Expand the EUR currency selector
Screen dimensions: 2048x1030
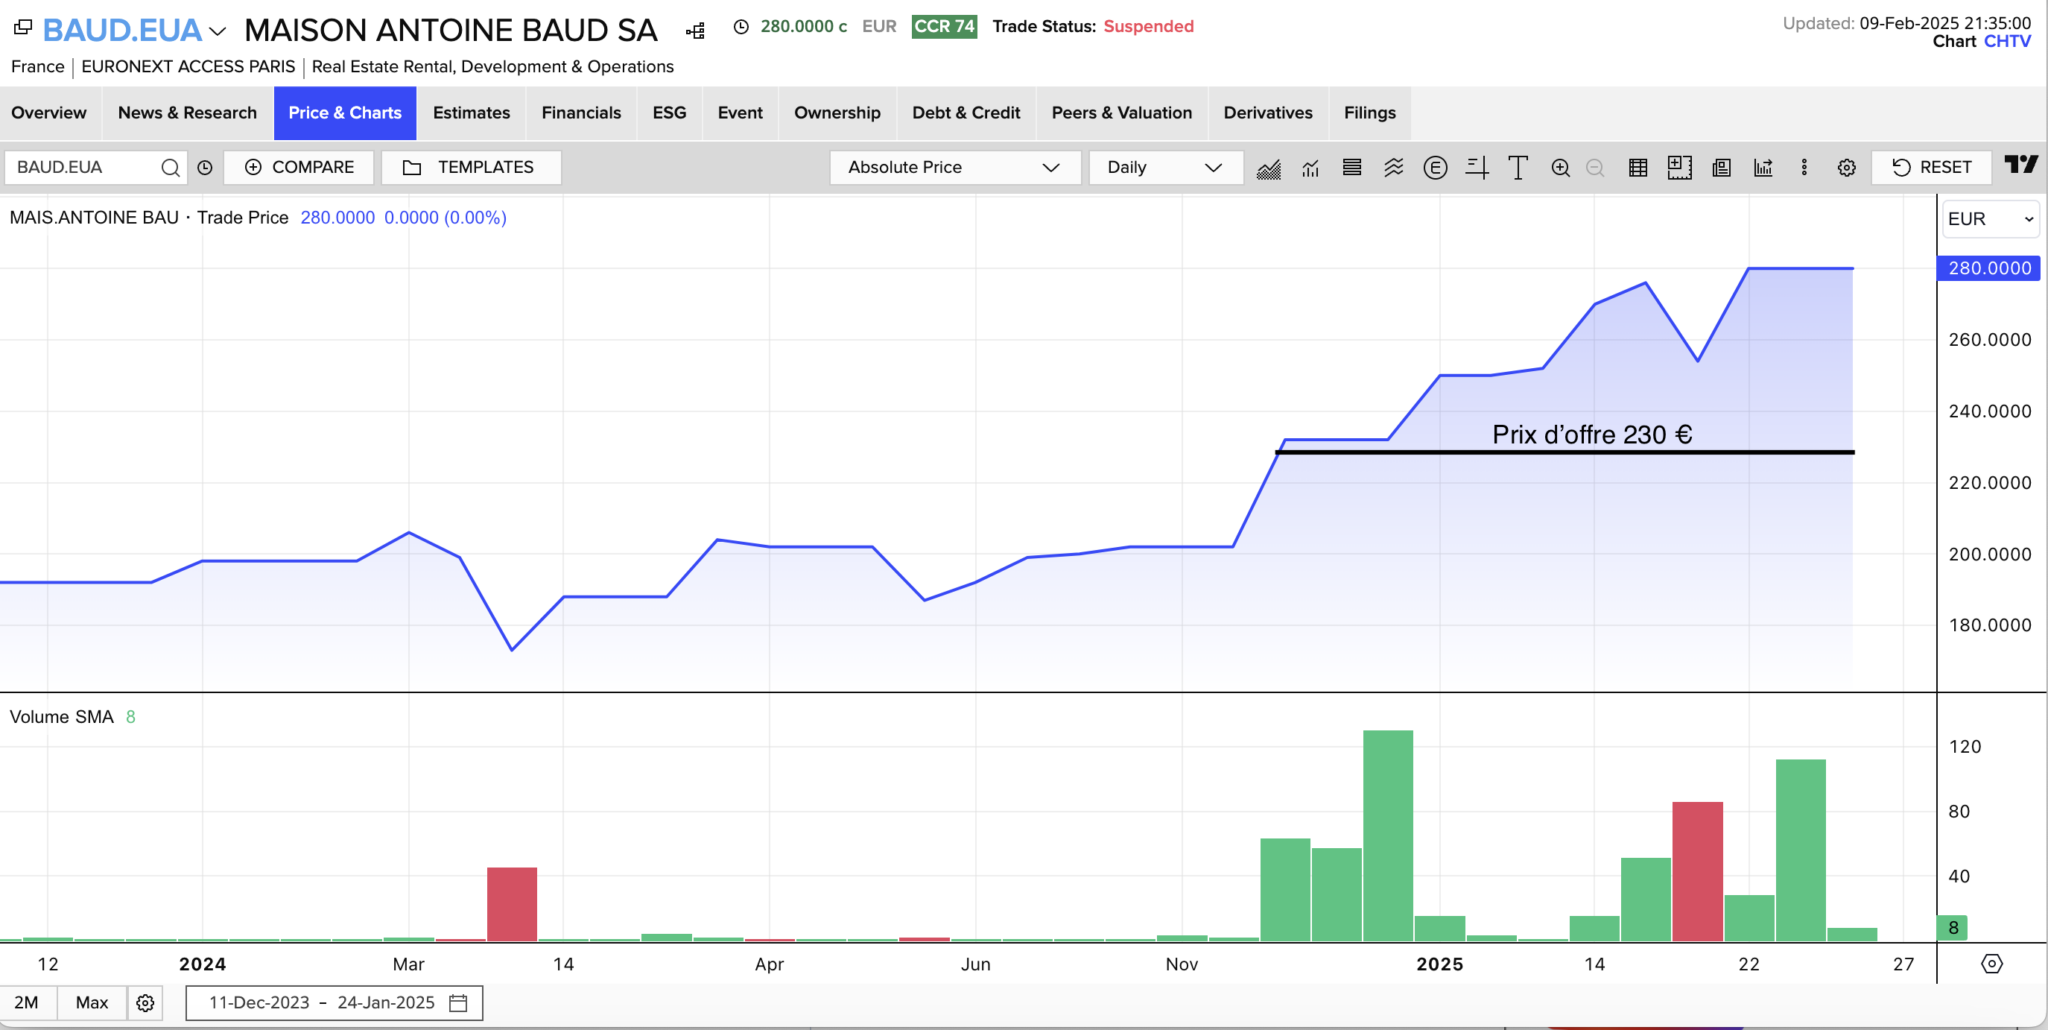tap(1989, 219)
